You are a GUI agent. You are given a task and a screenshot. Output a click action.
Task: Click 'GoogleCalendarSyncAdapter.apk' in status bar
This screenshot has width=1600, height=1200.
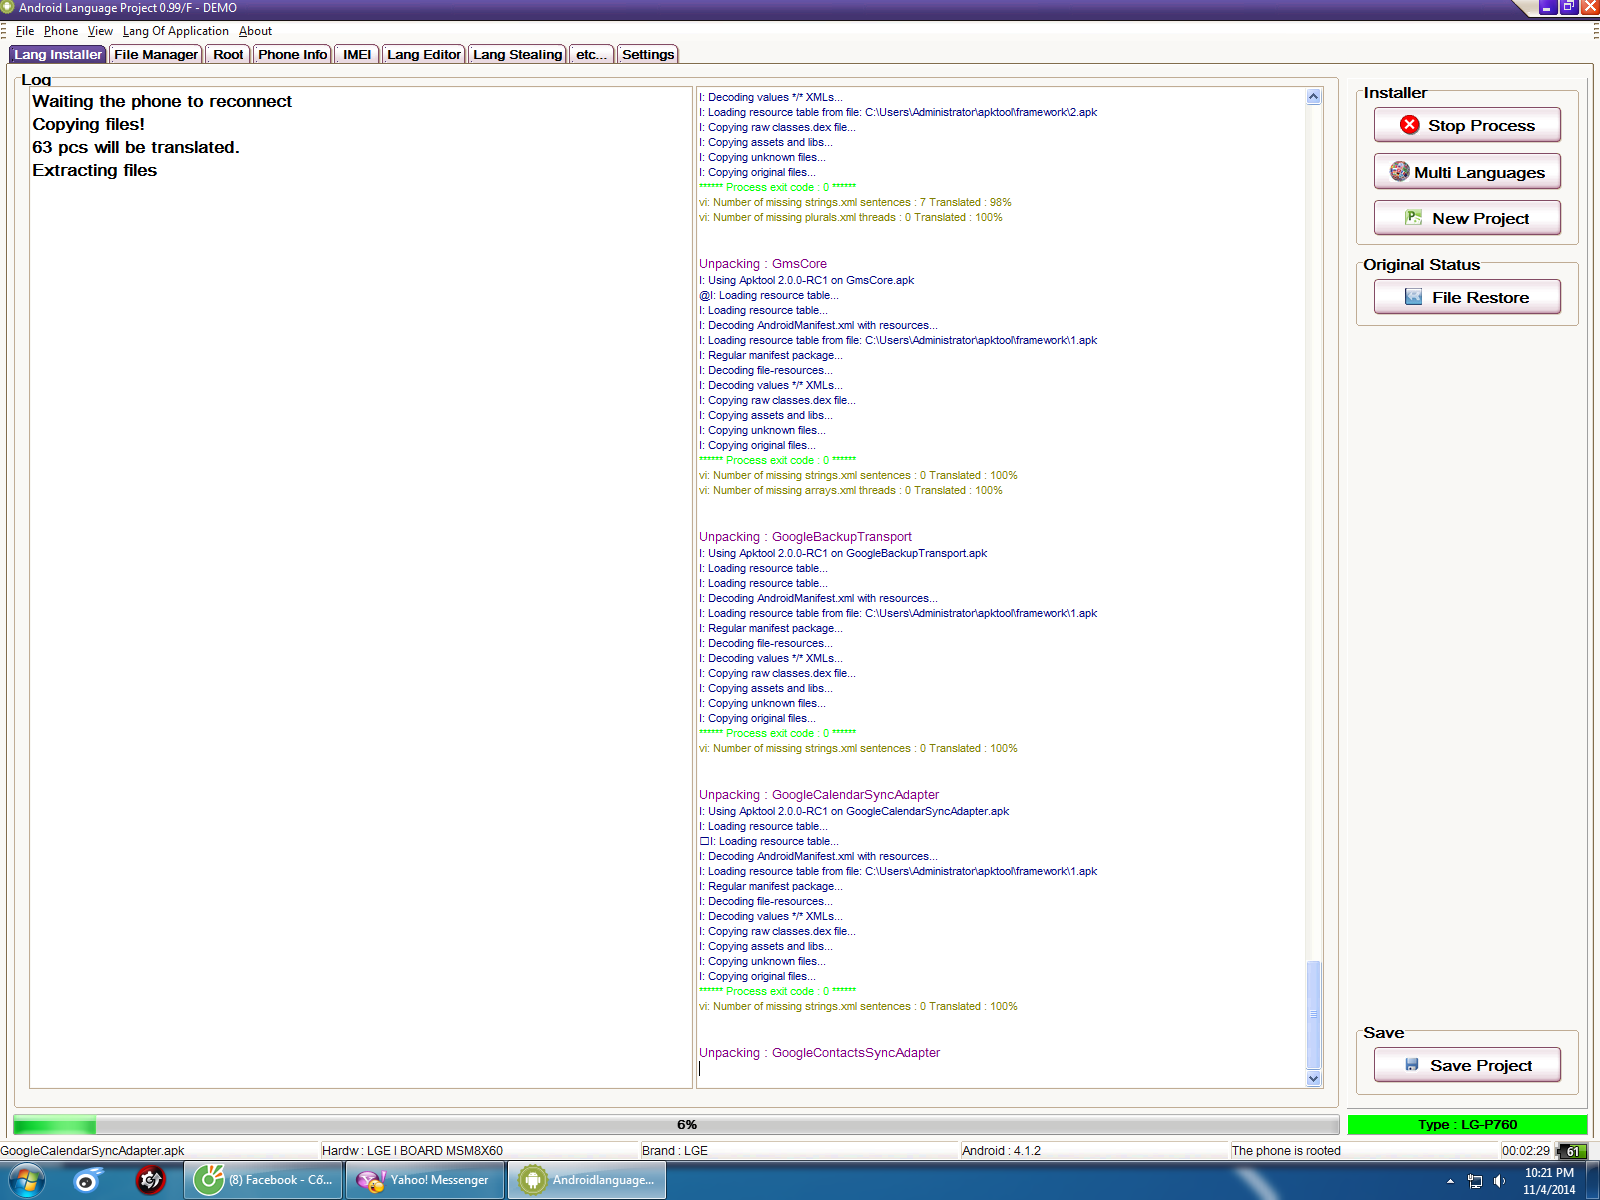click(x=92, y=1151)
